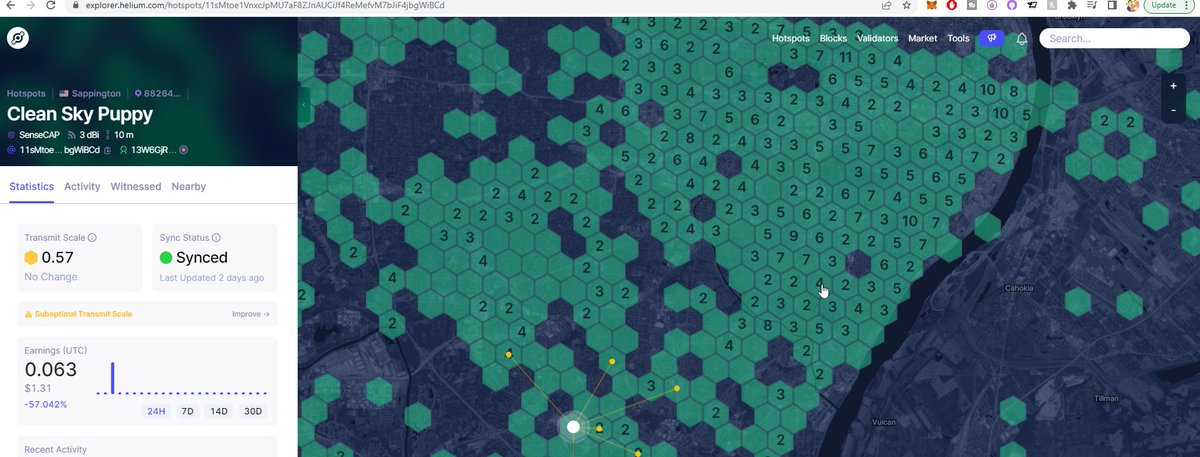Click the Hotspots breadcrumb link
This screenshot has height=457, width=1200.
[26, 93]
